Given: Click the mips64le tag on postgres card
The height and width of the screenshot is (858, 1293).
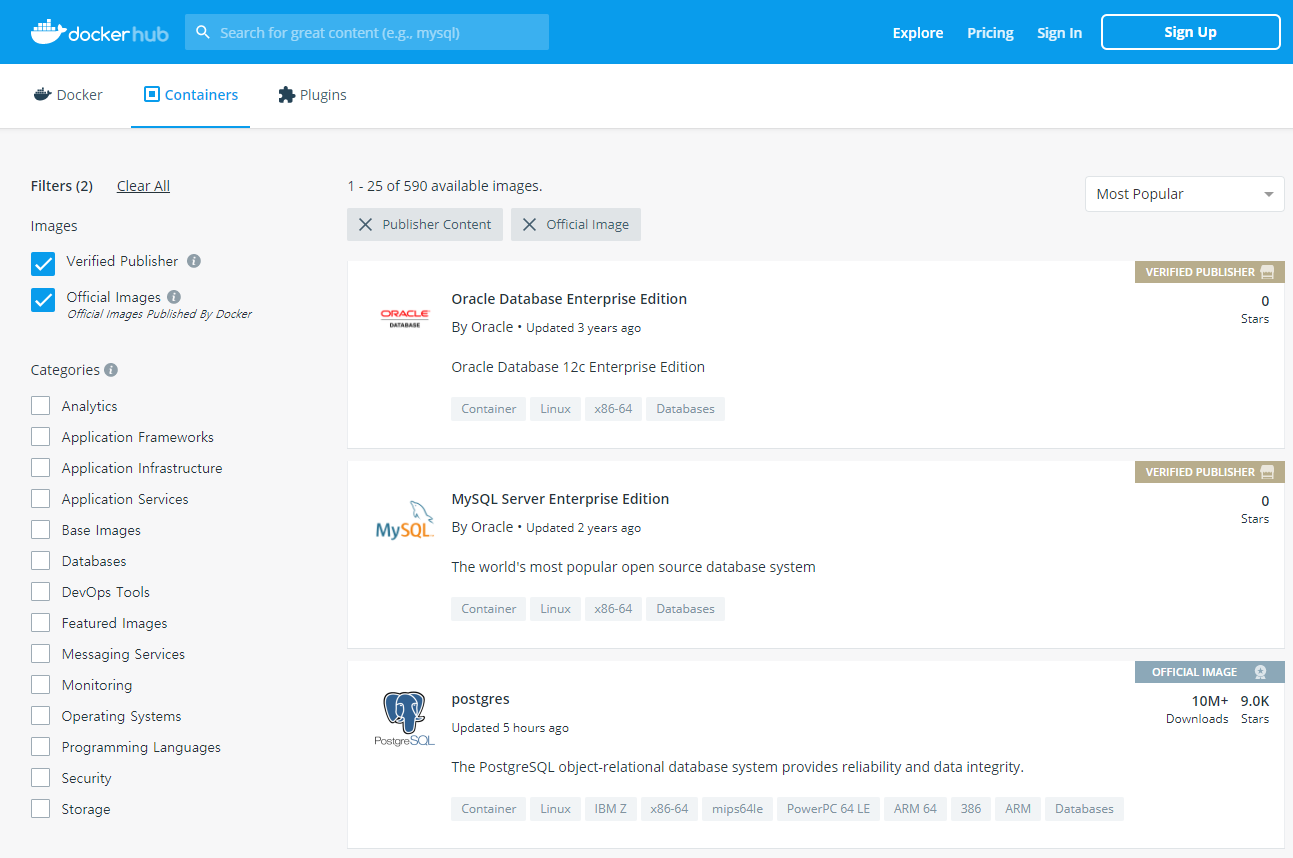Looking at the screenshot, I should coord(738,809).
